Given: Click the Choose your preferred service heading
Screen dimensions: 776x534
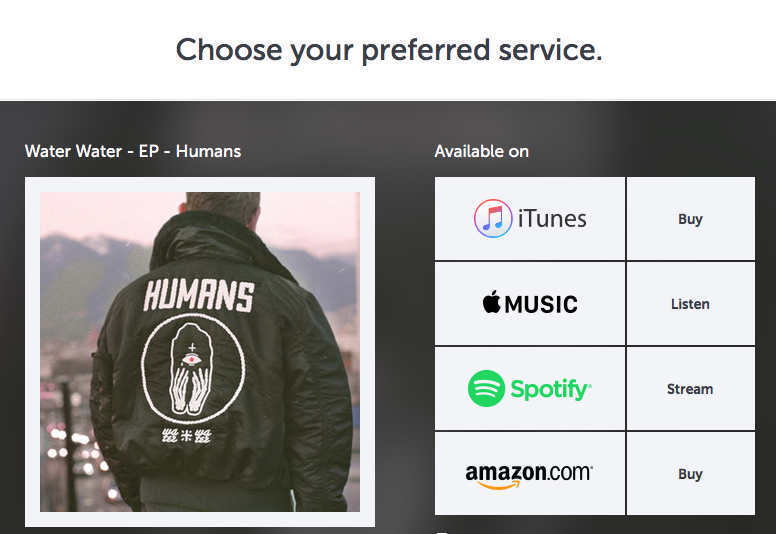Looking at the screenshot, I should (389, 50).
